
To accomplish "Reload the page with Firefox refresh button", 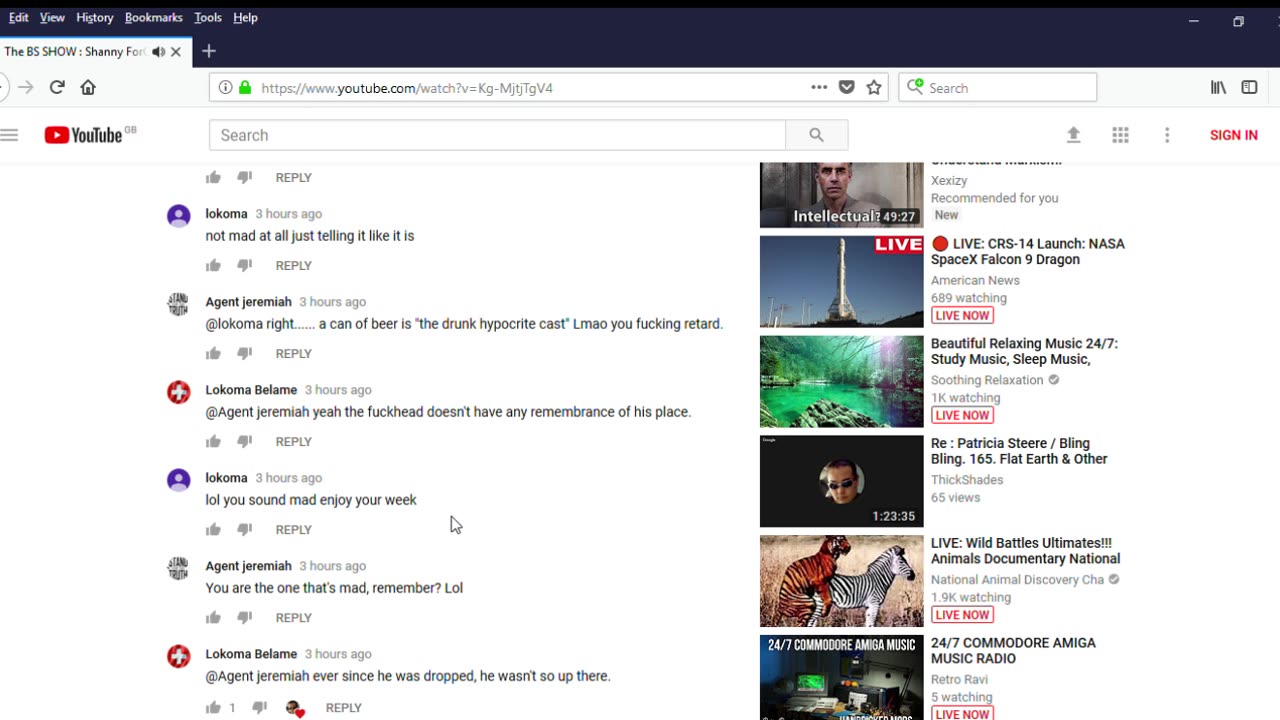I will pos(57,87).
